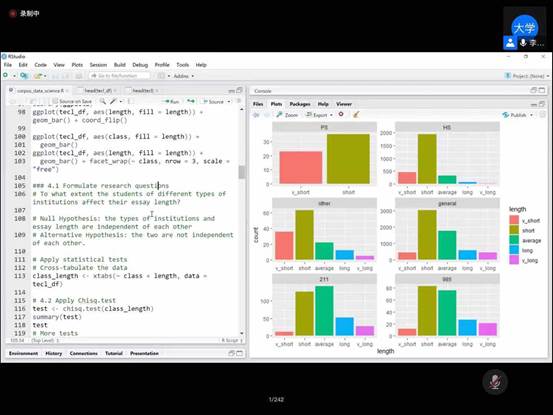Open the Project (None) dropdown

(528, 76)
